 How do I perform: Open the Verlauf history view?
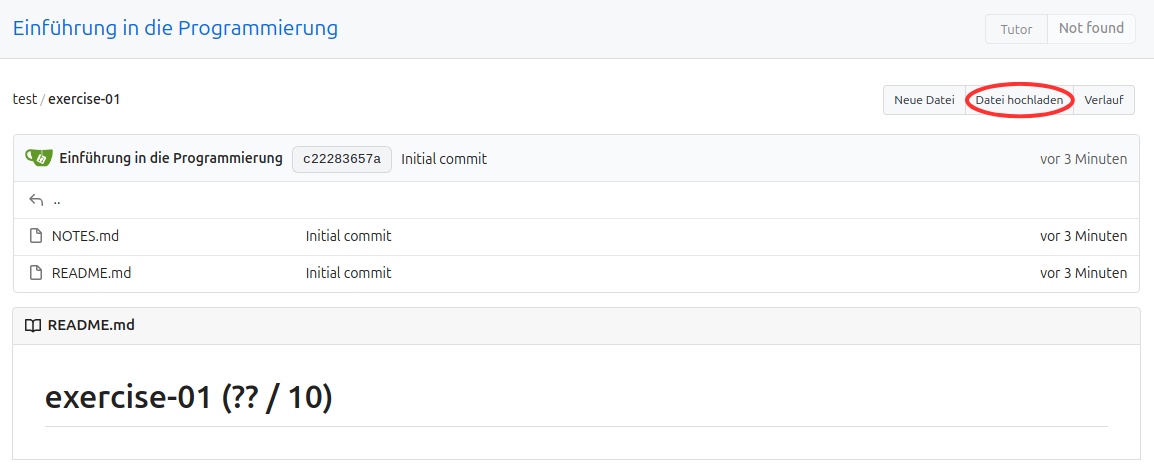click(1103, 100)
